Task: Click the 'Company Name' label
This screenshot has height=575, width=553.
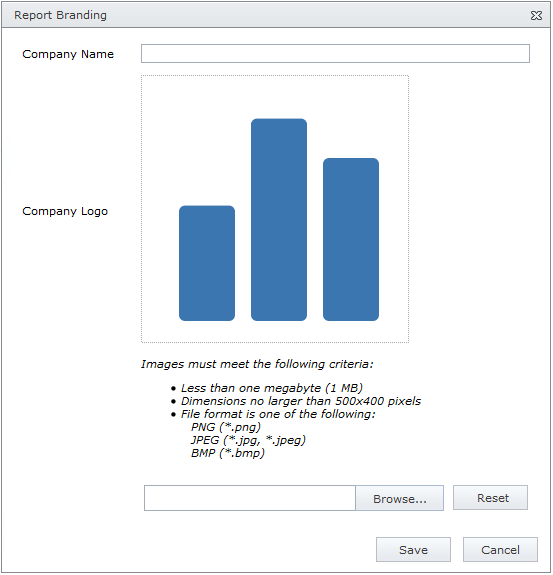Action: tap(68, 54)
